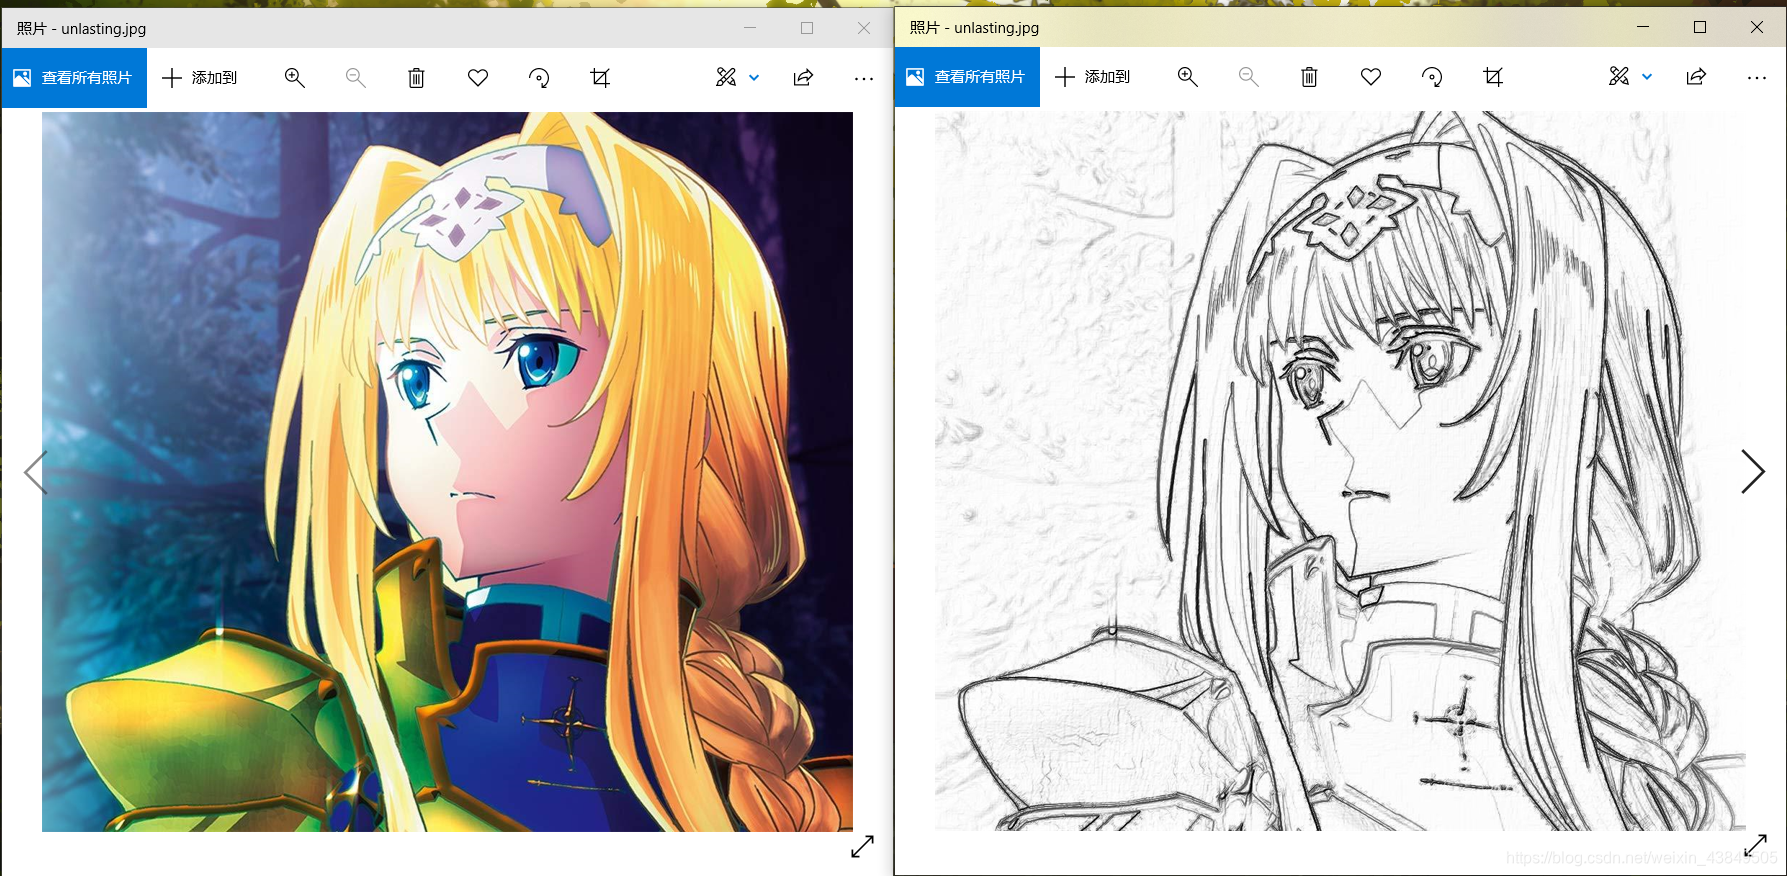Maximize the right Photos window
1787x876 pixels.
point(1700,27)
